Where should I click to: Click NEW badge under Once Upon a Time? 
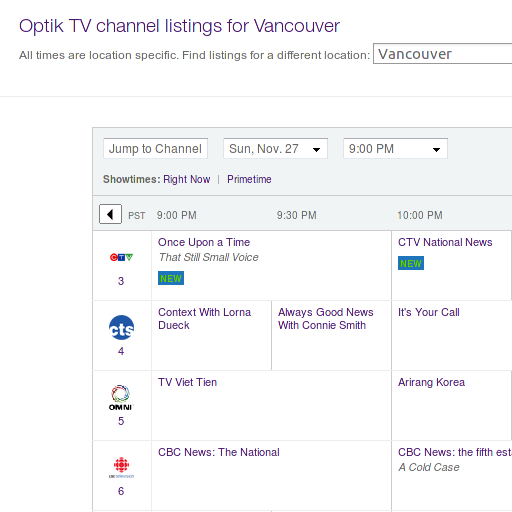[x=171, y=278]
